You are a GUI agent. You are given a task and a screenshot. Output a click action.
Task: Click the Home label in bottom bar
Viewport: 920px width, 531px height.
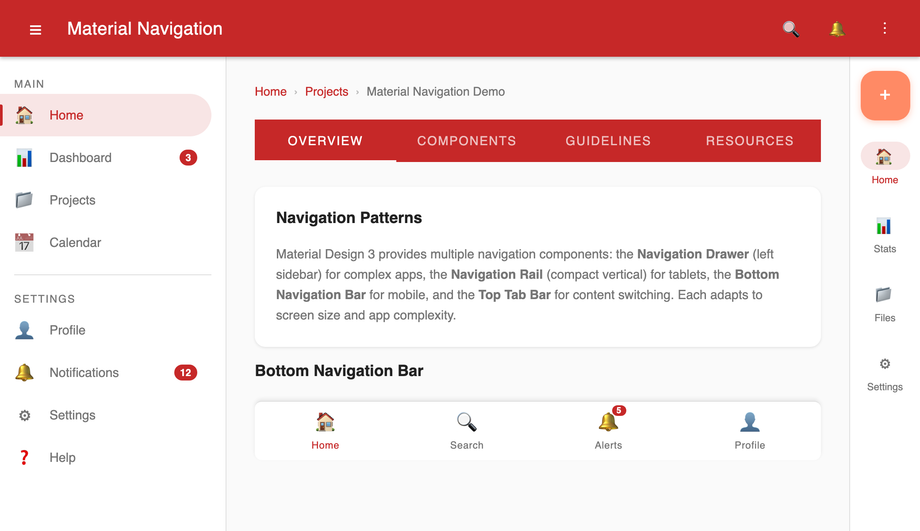click(325, 445)
